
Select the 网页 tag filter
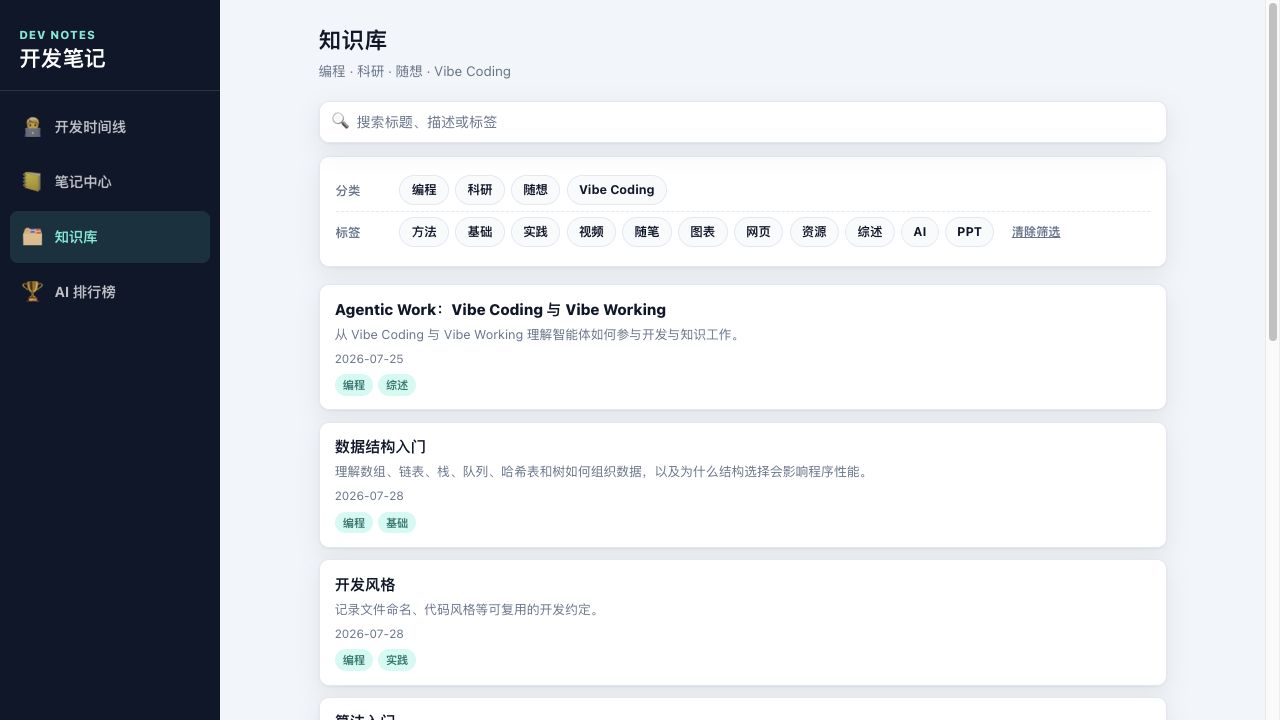(x=759, y=232)
